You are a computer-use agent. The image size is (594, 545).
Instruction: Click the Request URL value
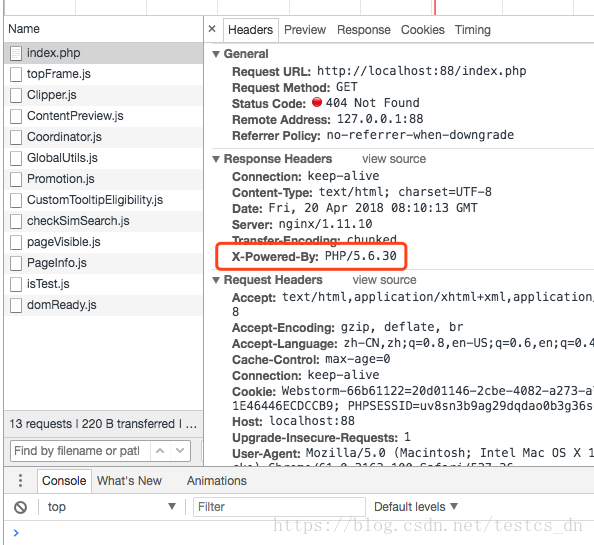click(x=422, y=71)
